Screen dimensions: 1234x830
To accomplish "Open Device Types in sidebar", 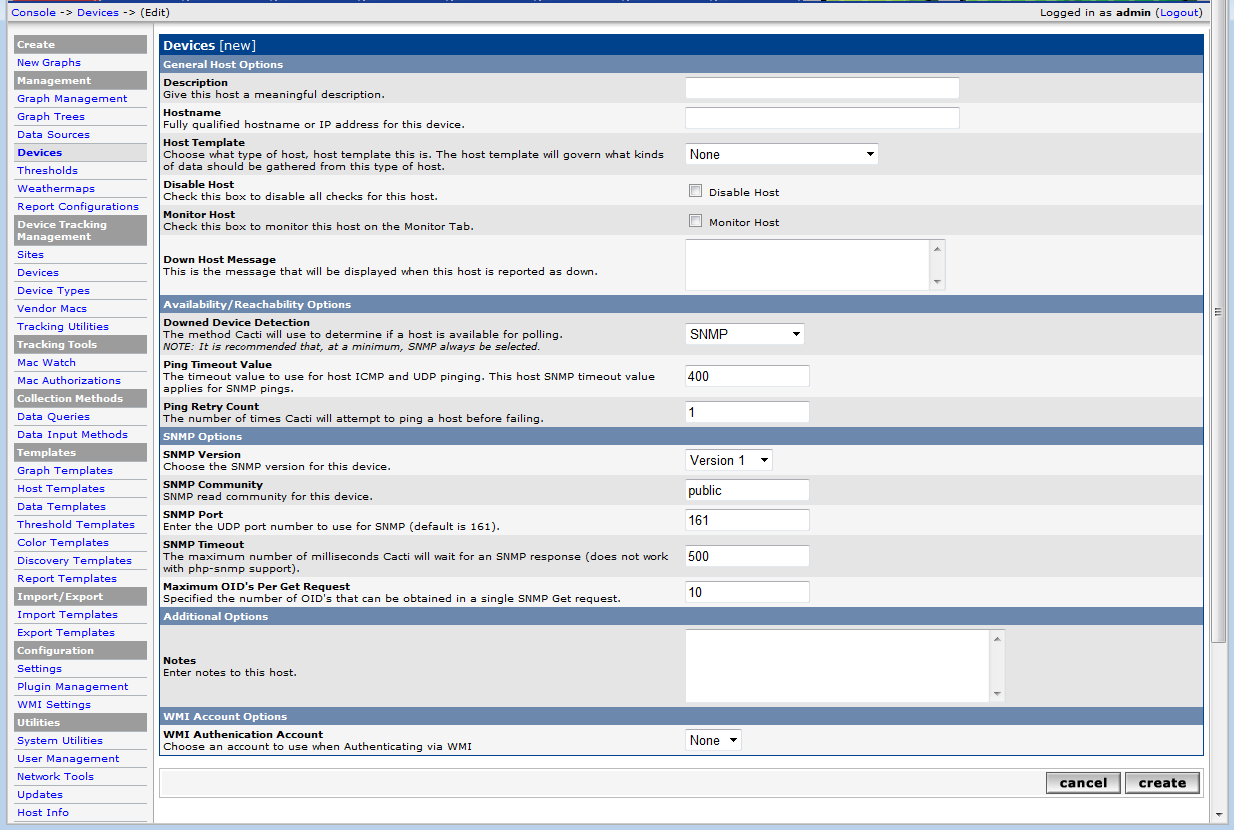I will [x=53, y=290].
